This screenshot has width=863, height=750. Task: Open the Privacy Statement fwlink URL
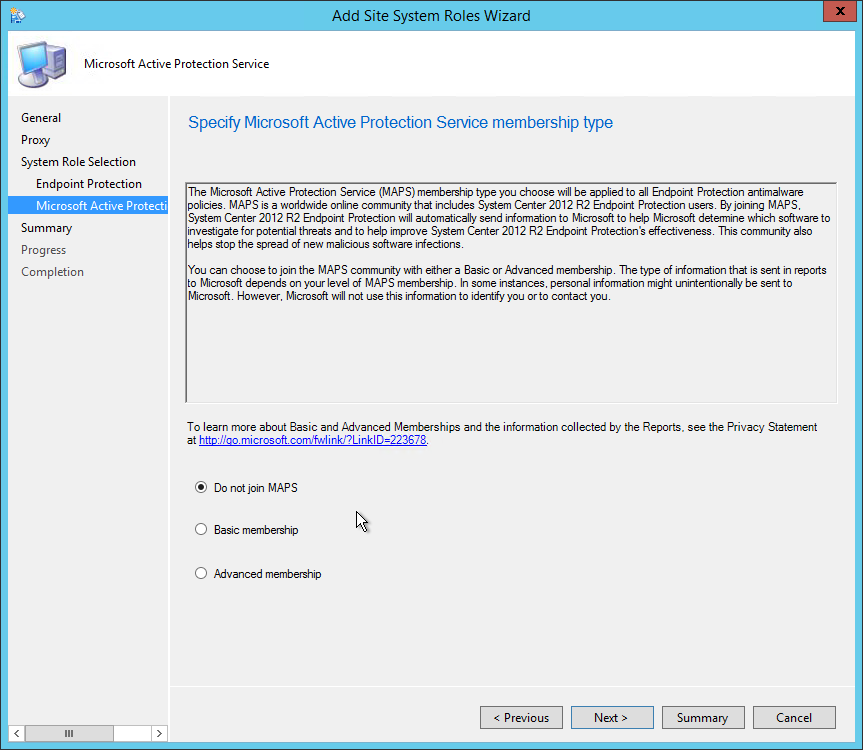(x=313, y=440)
